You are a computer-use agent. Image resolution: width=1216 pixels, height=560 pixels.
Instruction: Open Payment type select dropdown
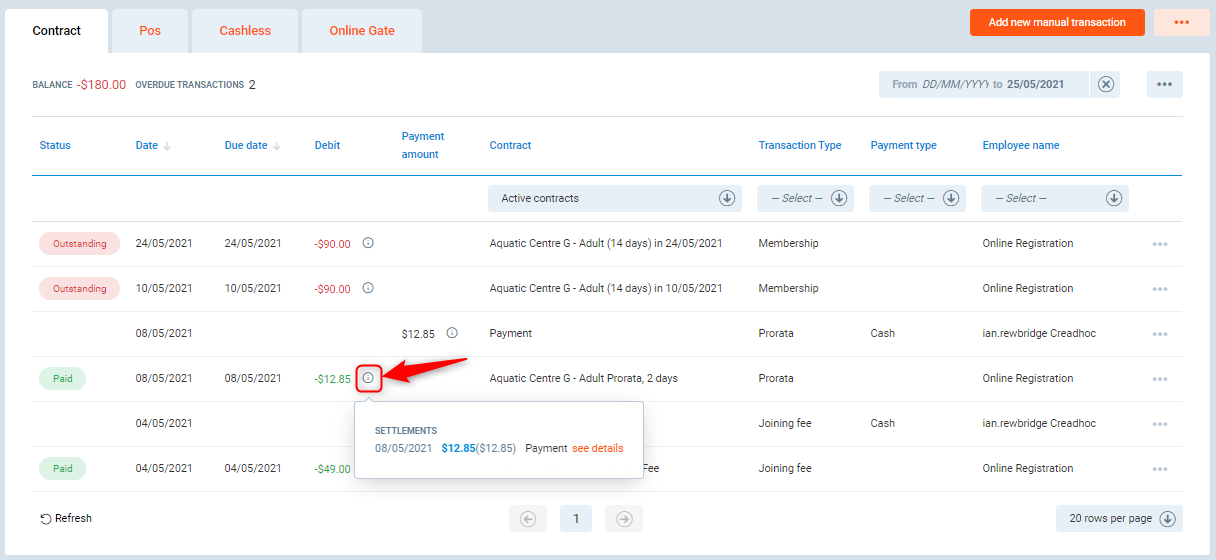[x=951, y=198]
